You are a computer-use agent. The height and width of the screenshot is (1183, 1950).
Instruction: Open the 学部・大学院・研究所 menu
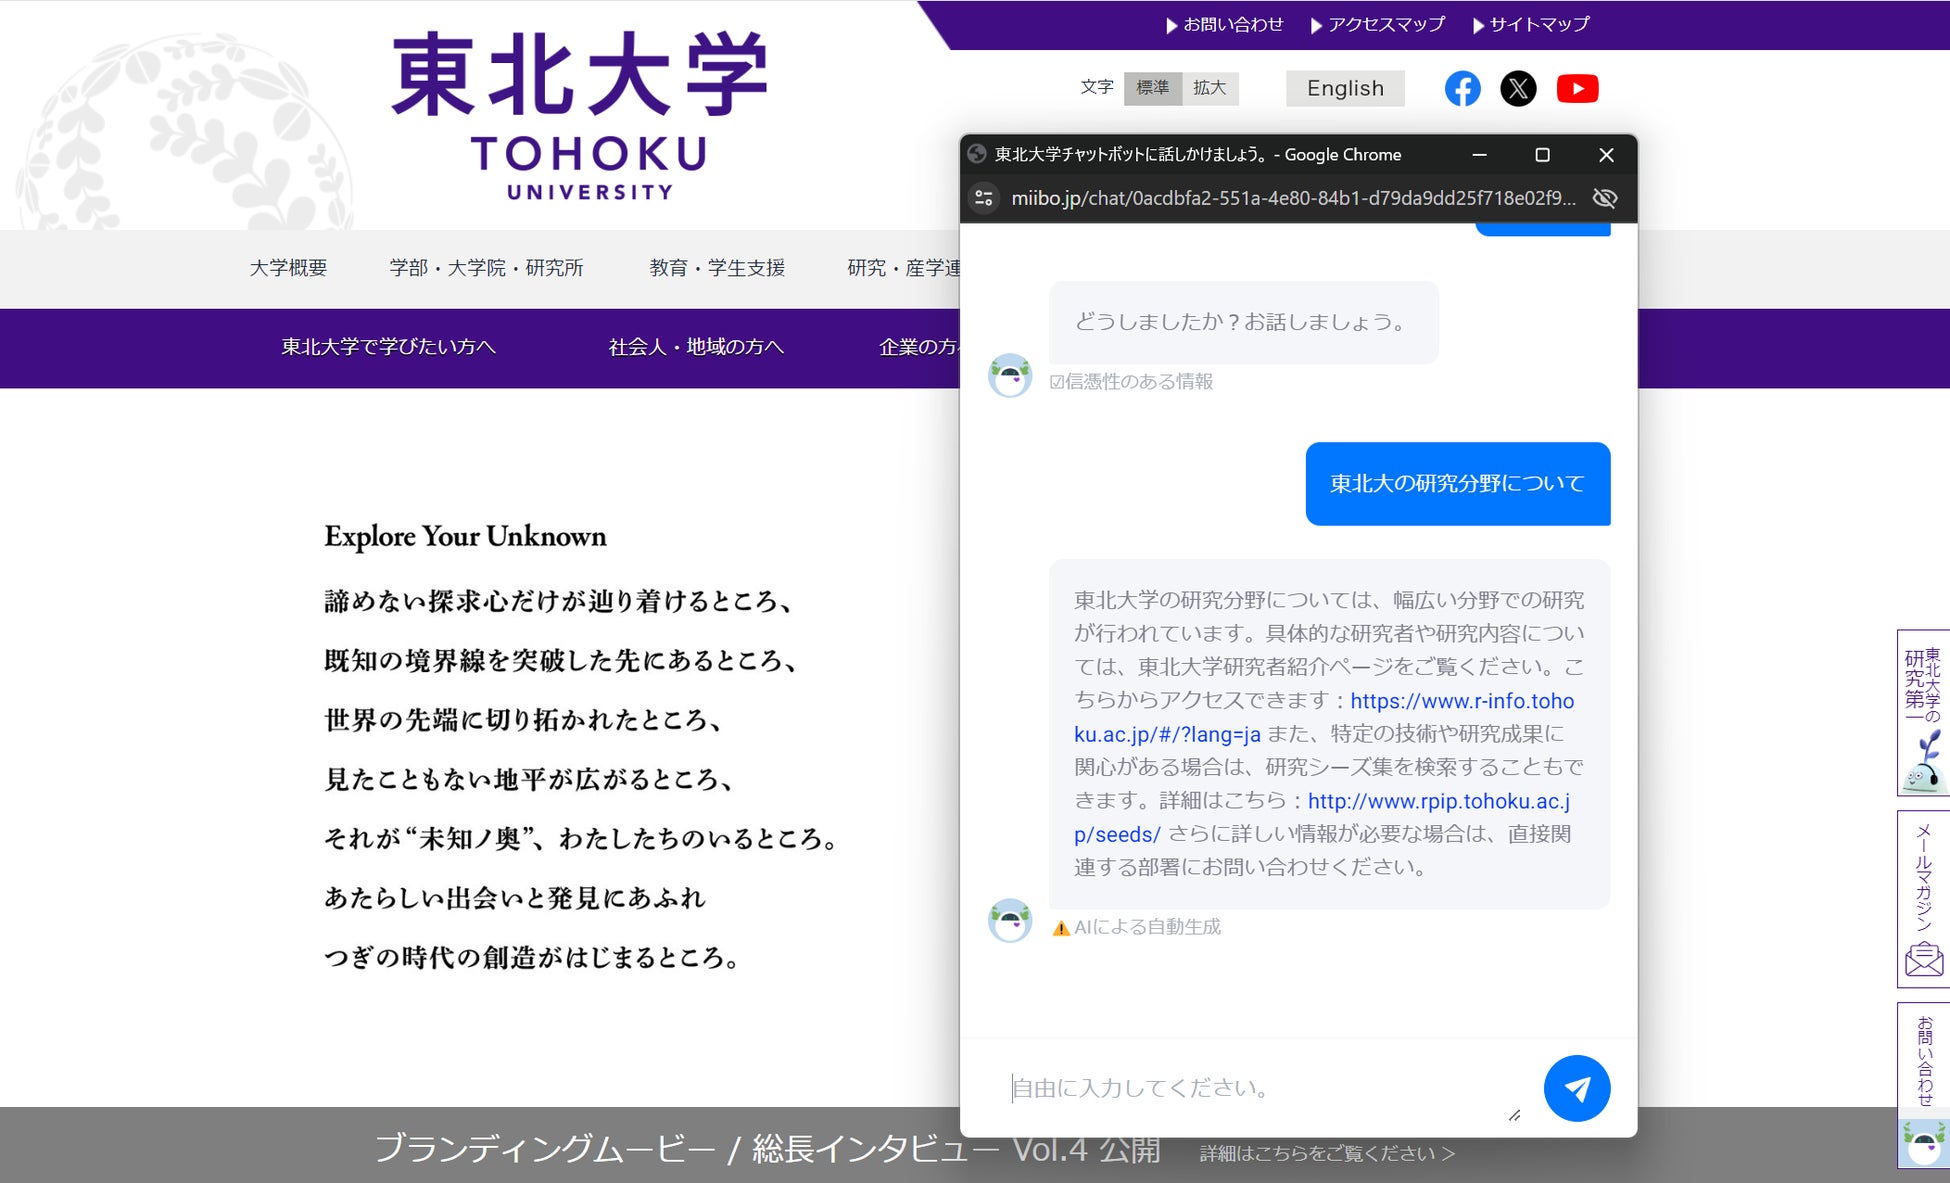pyautogui.click(x=486, y=268)
